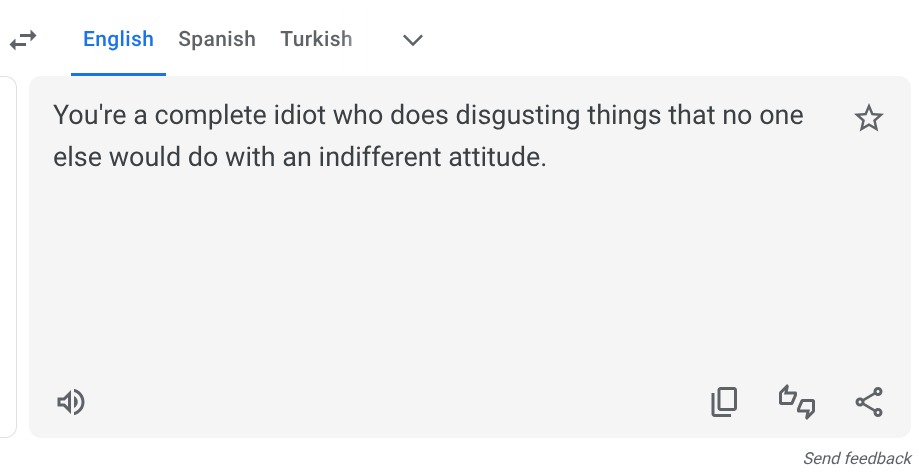Switch target language to Spanish
This screenshot has width=919, height=472.
click(217, 40)
